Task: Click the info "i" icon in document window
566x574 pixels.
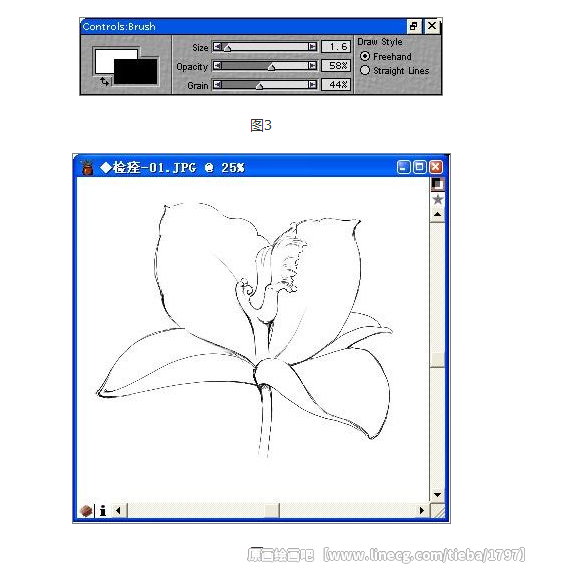Action: [x=103, y=510]
